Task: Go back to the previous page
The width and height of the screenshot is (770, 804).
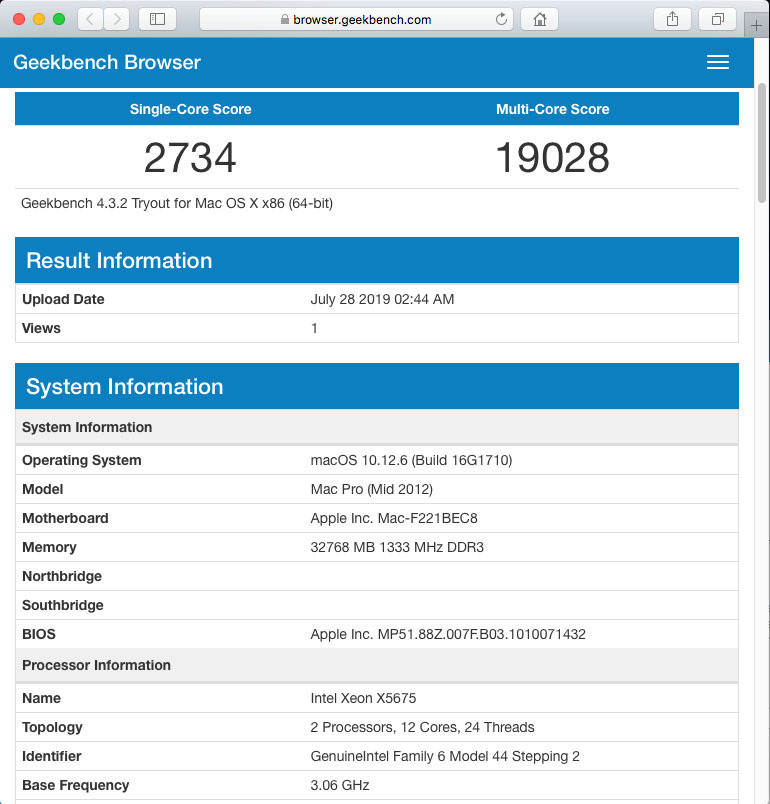Action: (90, 19)
